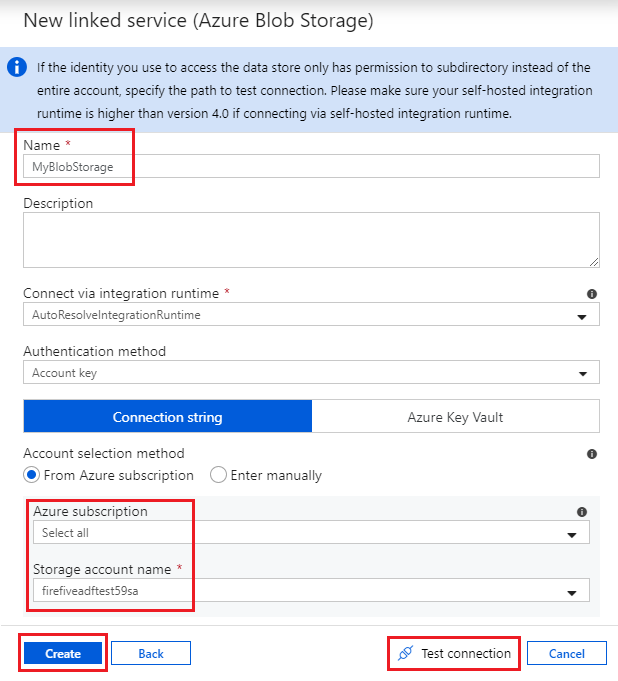The image size is (618, 681).
Task: Expand the Azure subscription dropdown
Action: (x=572, y=534)
